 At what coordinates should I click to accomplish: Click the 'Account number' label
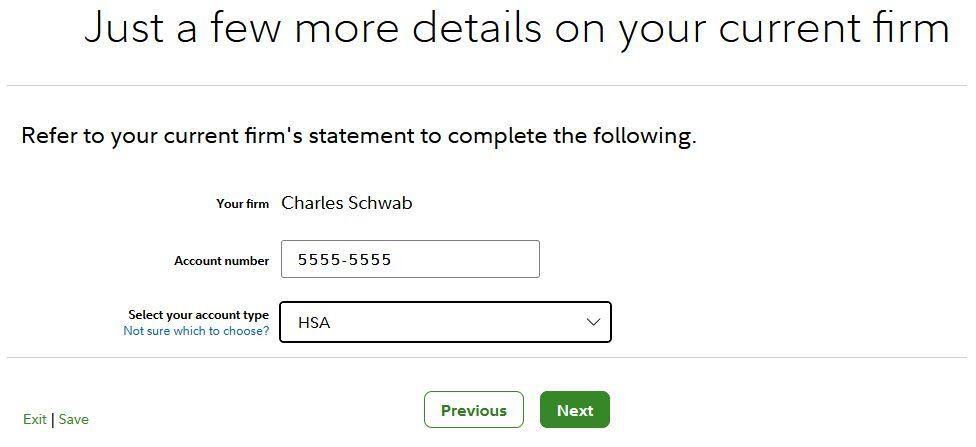point(221,261)
